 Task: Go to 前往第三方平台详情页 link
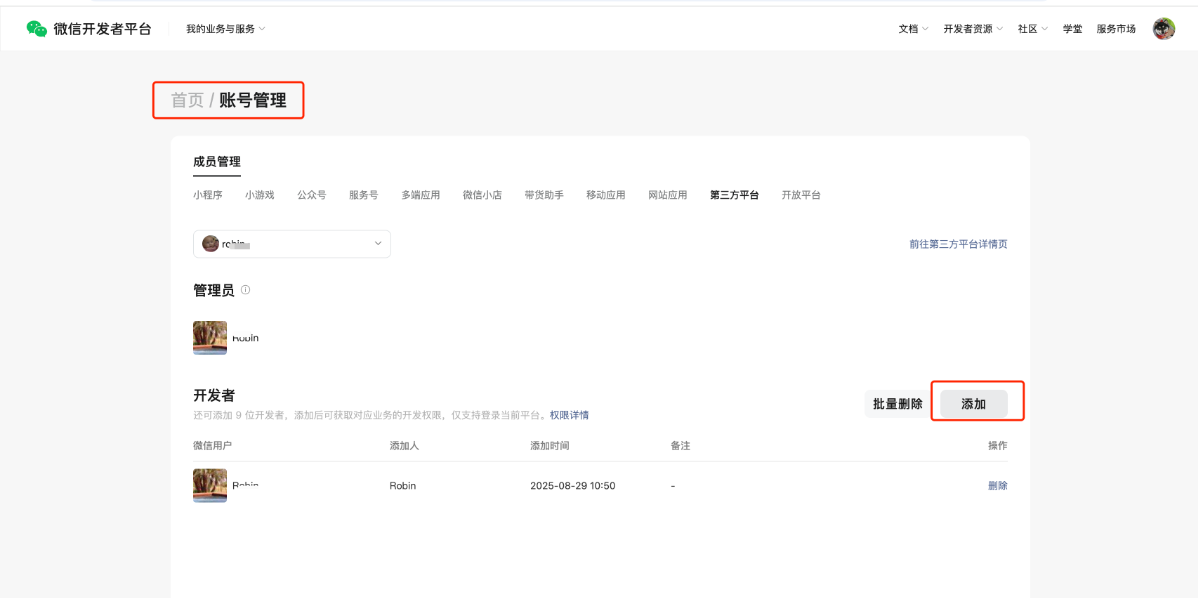[957, 244]
